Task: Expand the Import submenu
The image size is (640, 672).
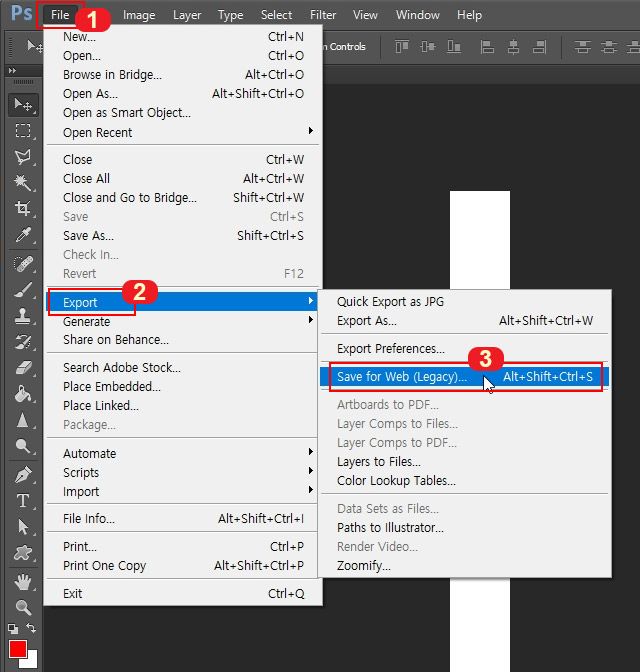Action: (x=183, y=491)
